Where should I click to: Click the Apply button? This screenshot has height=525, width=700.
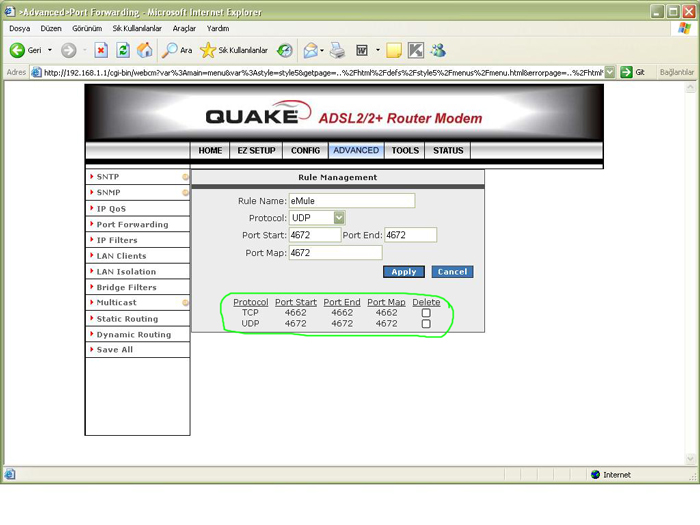coord(404,272)
